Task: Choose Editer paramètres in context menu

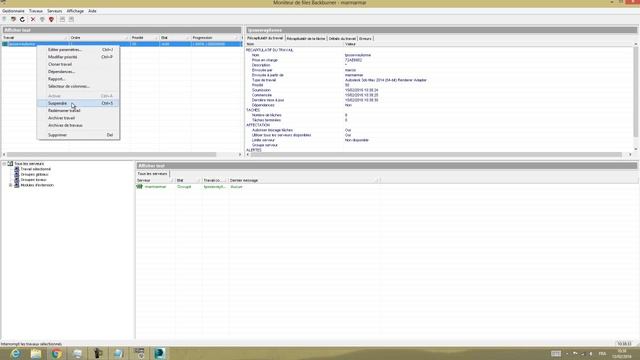Action: click(78, 49)
